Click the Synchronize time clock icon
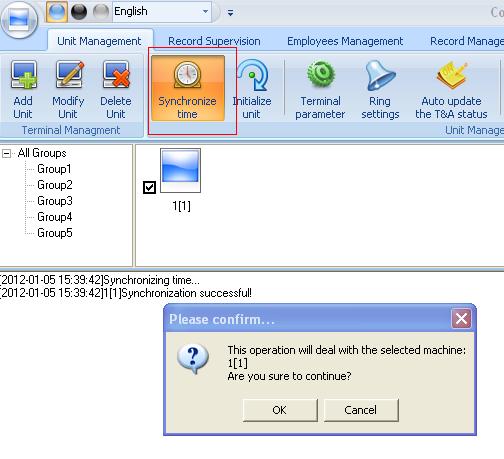 point(187,75)
